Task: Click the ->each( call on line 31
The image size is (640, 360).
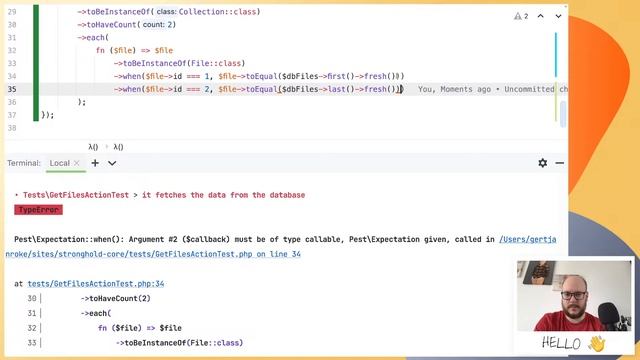Action: 93,38
